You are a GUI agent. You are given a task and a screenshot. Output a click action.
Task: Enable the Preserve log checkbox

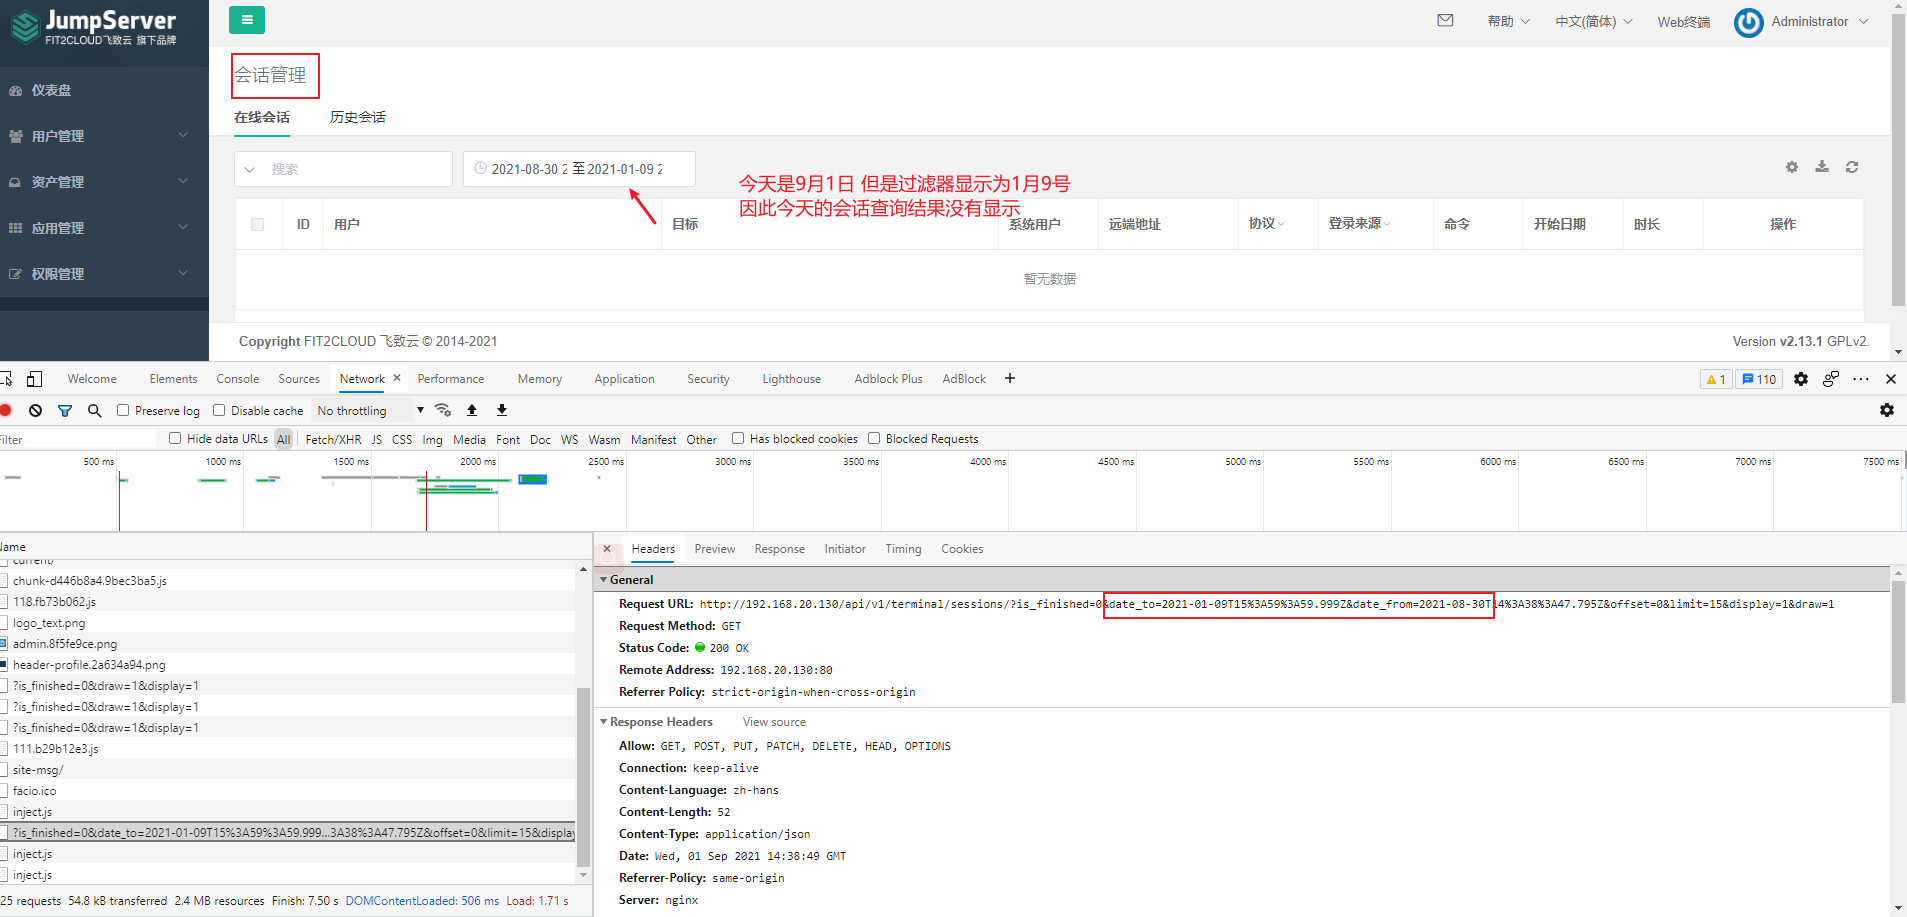pos(122,410)
